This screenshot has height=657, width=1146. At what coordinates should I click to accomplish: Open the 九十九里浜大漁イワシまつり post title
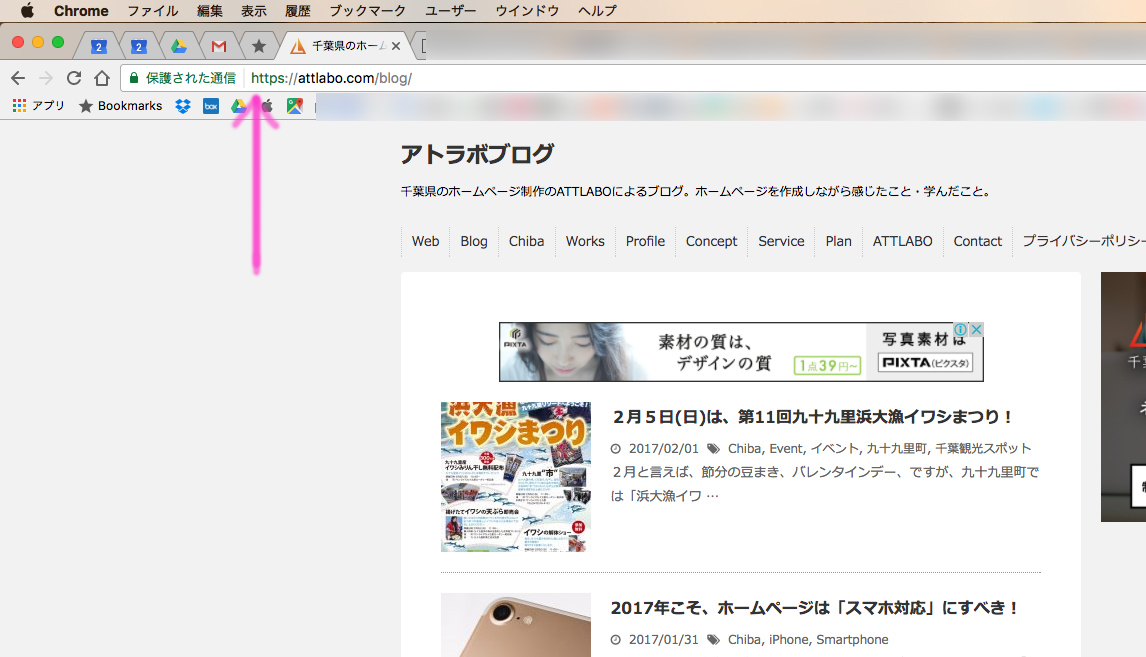click(812, 417)
